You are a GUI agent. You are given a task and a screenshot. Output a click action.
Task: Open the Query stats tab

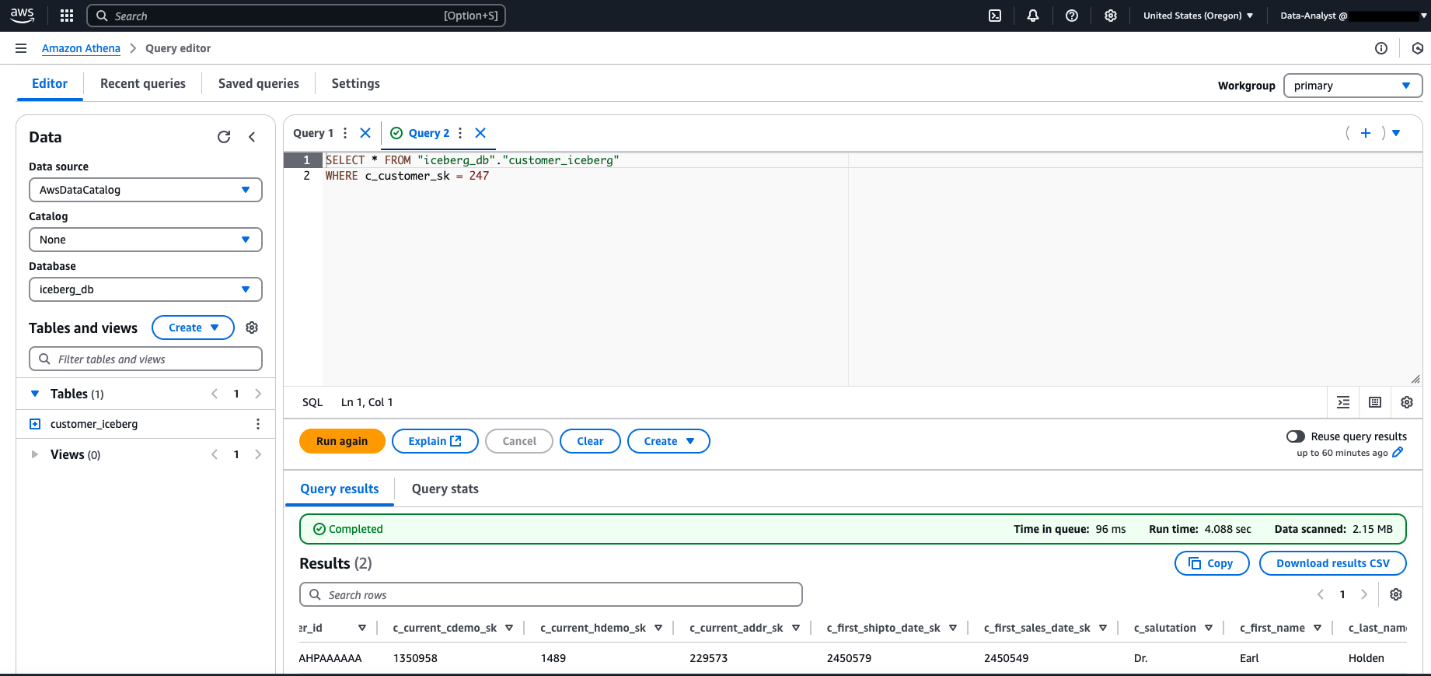[x=445, y=489]
